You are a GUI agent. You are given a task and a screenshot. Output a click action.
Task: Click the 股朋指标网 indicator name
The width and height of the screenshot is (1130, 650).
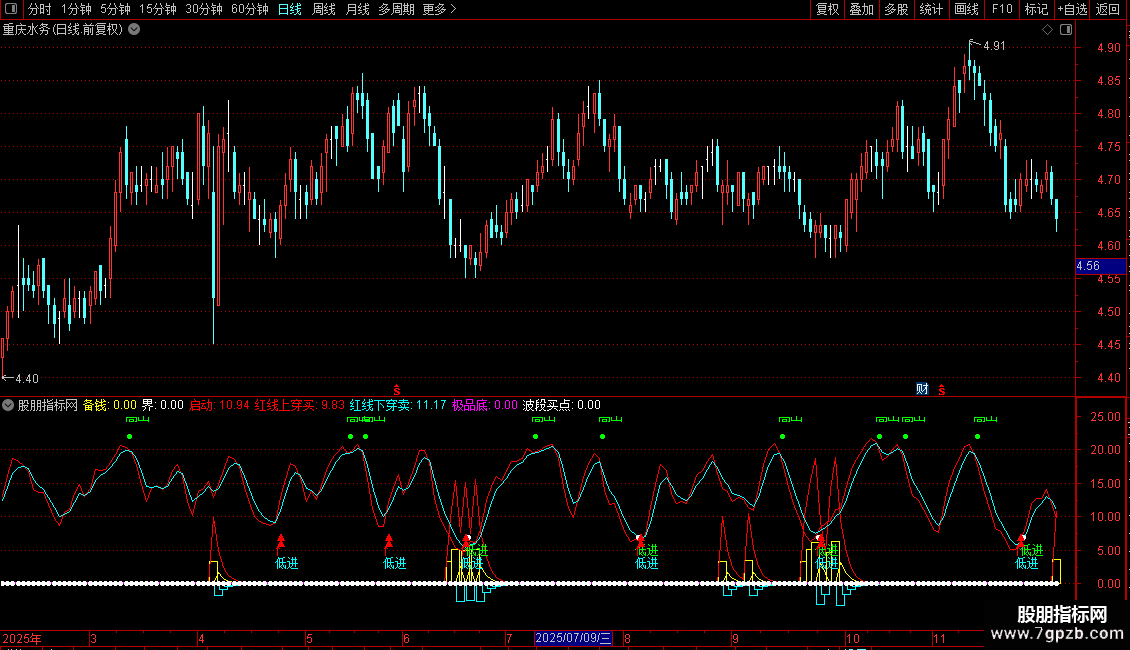(48, 406)
